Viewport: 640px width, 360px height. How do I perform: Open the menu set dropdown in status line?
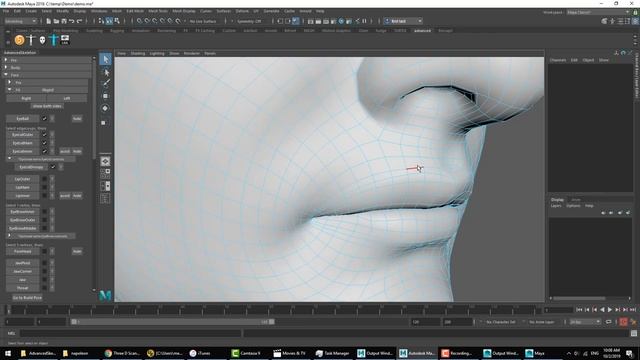20,21
